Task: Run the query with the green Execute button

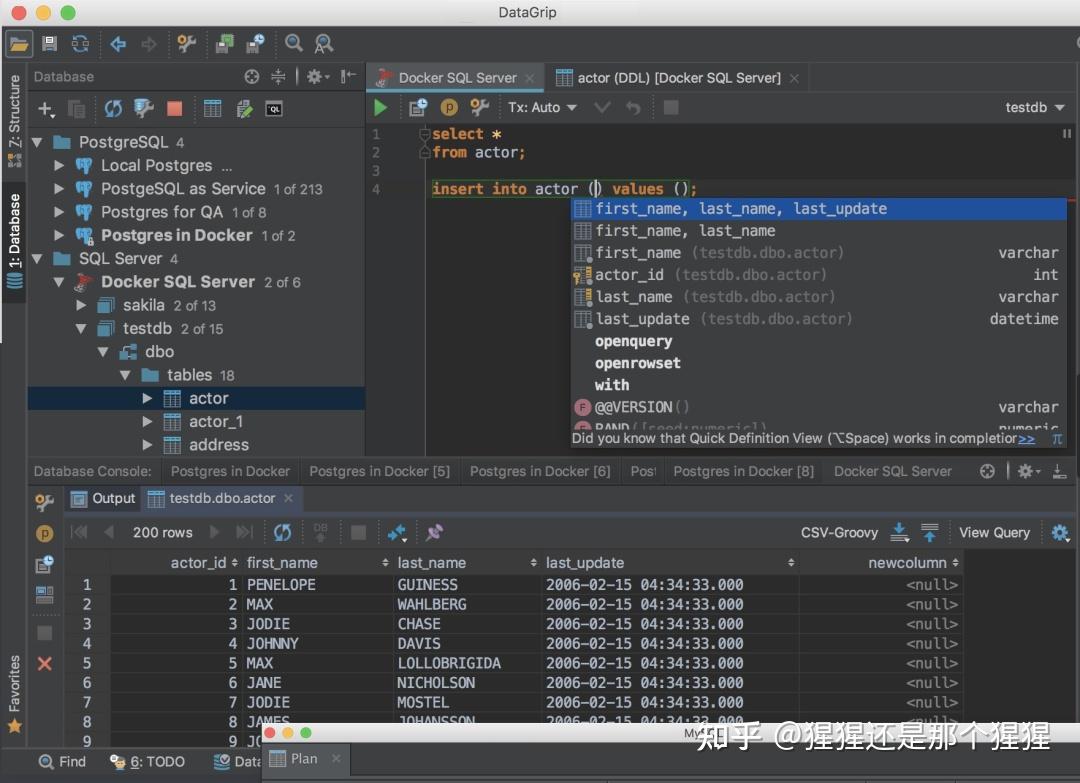Action: coord(381,107)
